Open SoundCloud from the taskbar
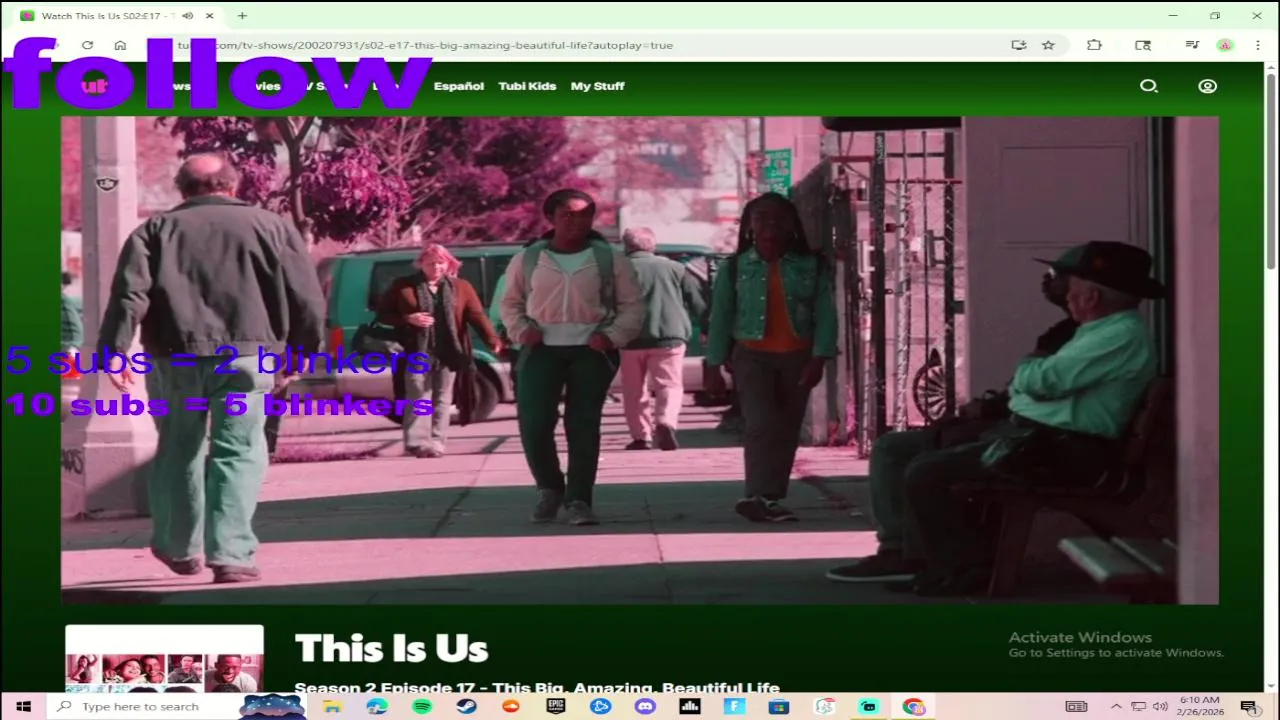 click(x=511, y=706)
